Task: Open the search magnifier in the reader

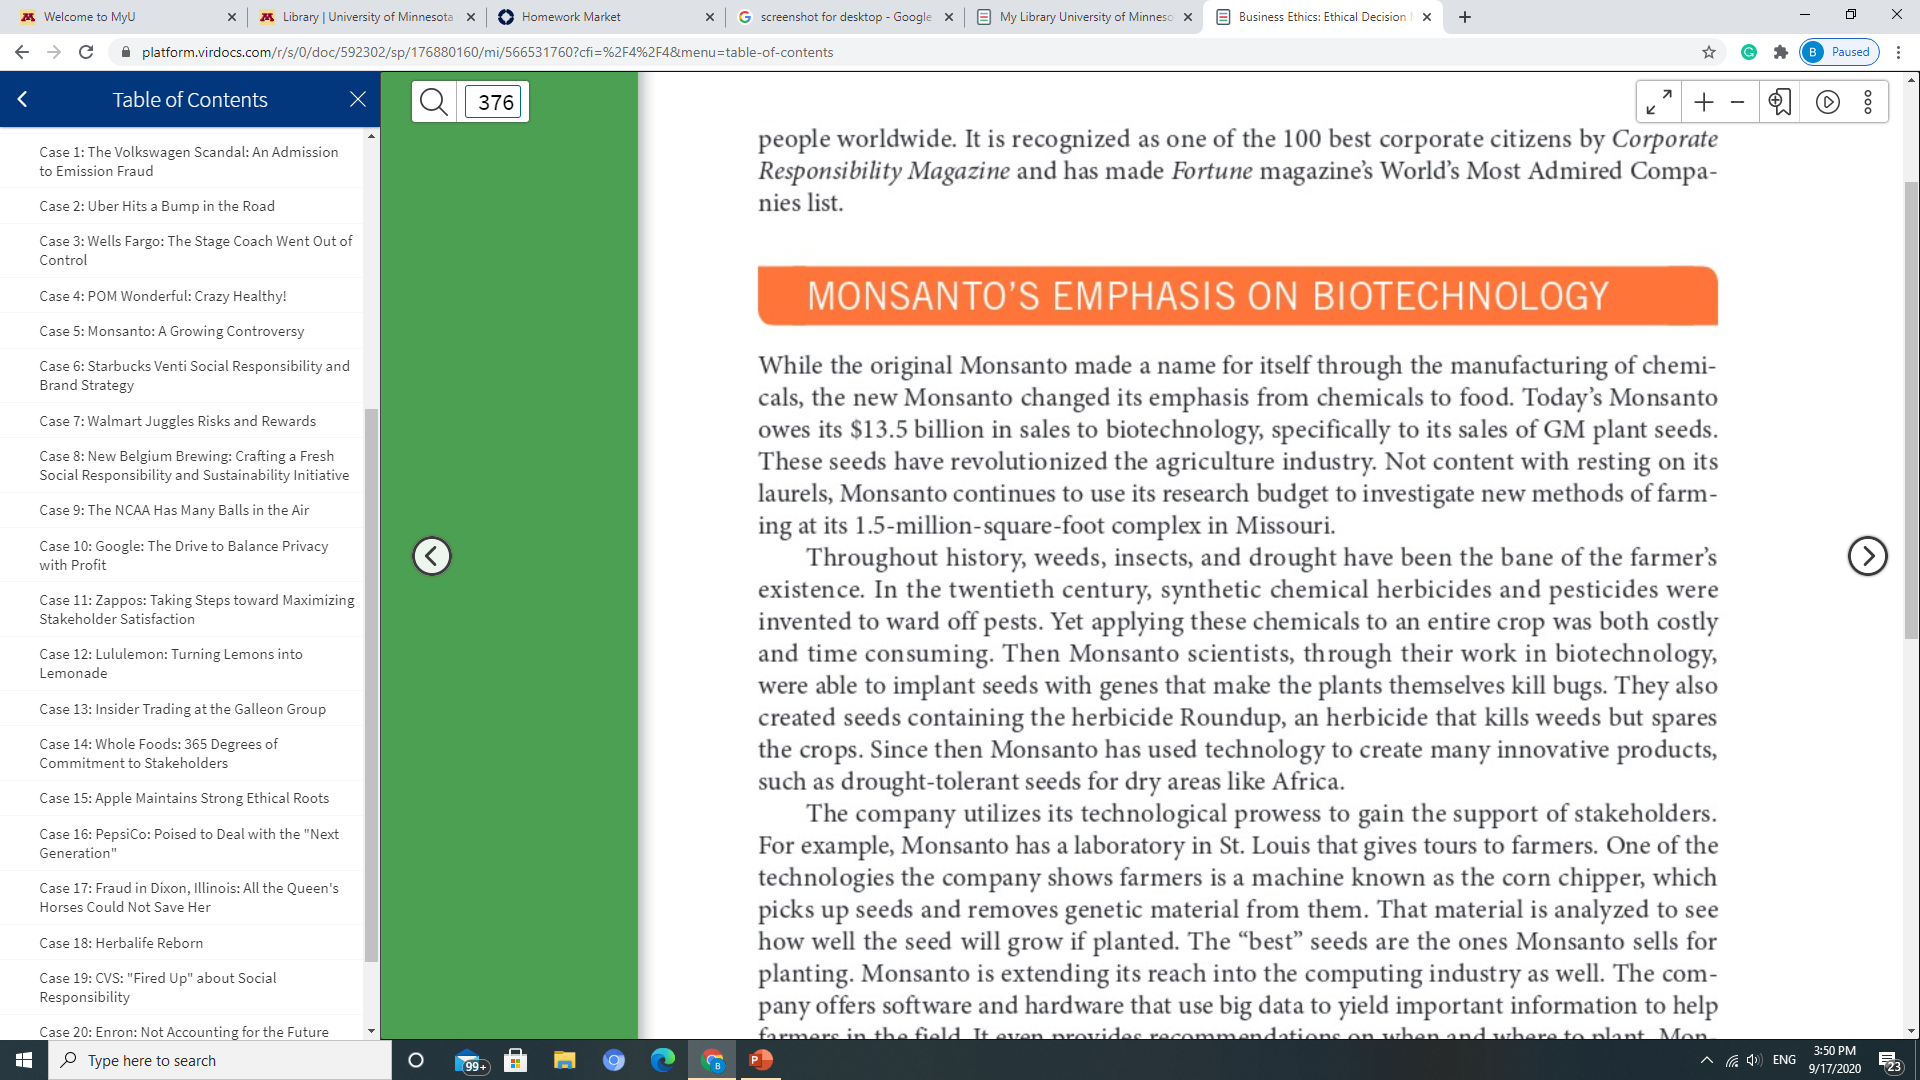Action: (x=434, y=102)
